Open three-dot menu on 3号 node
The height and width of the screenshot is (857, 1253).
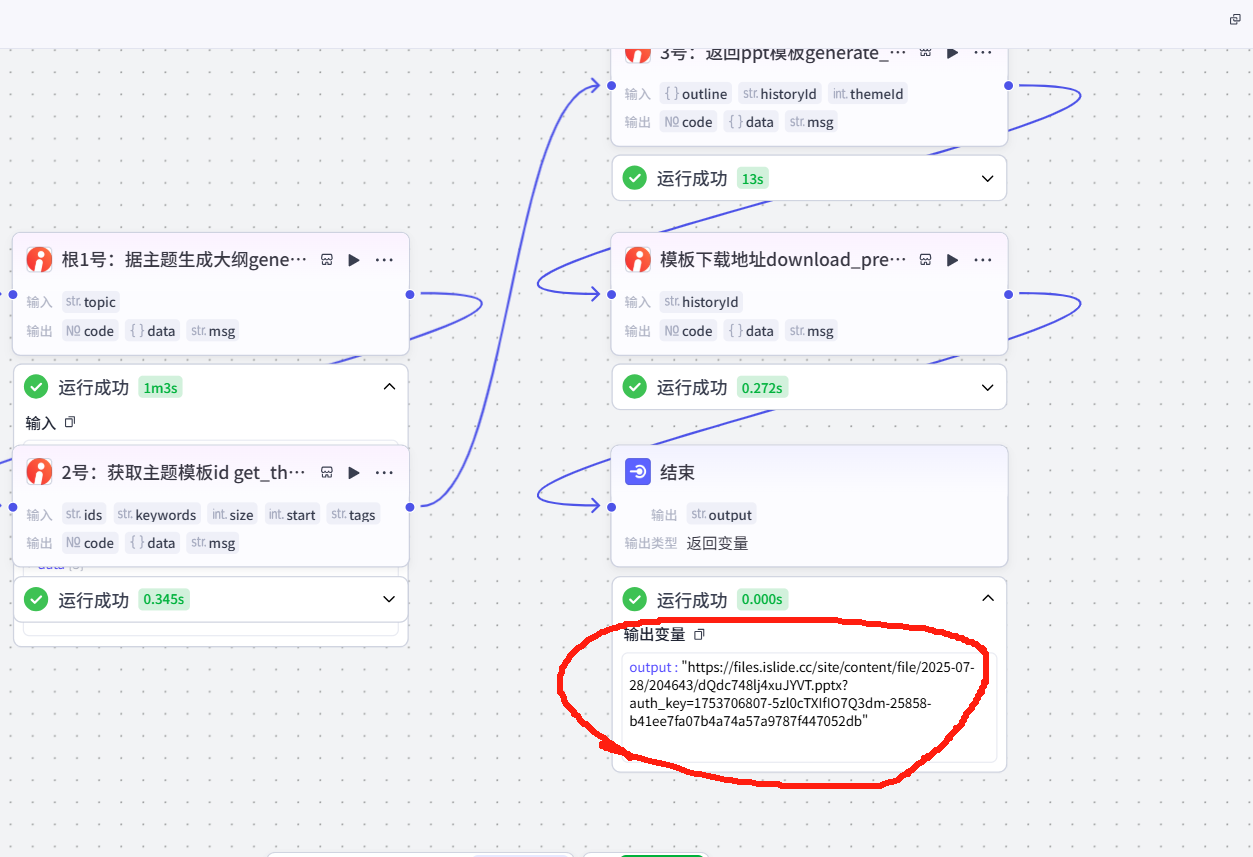[x=983, y=52]
